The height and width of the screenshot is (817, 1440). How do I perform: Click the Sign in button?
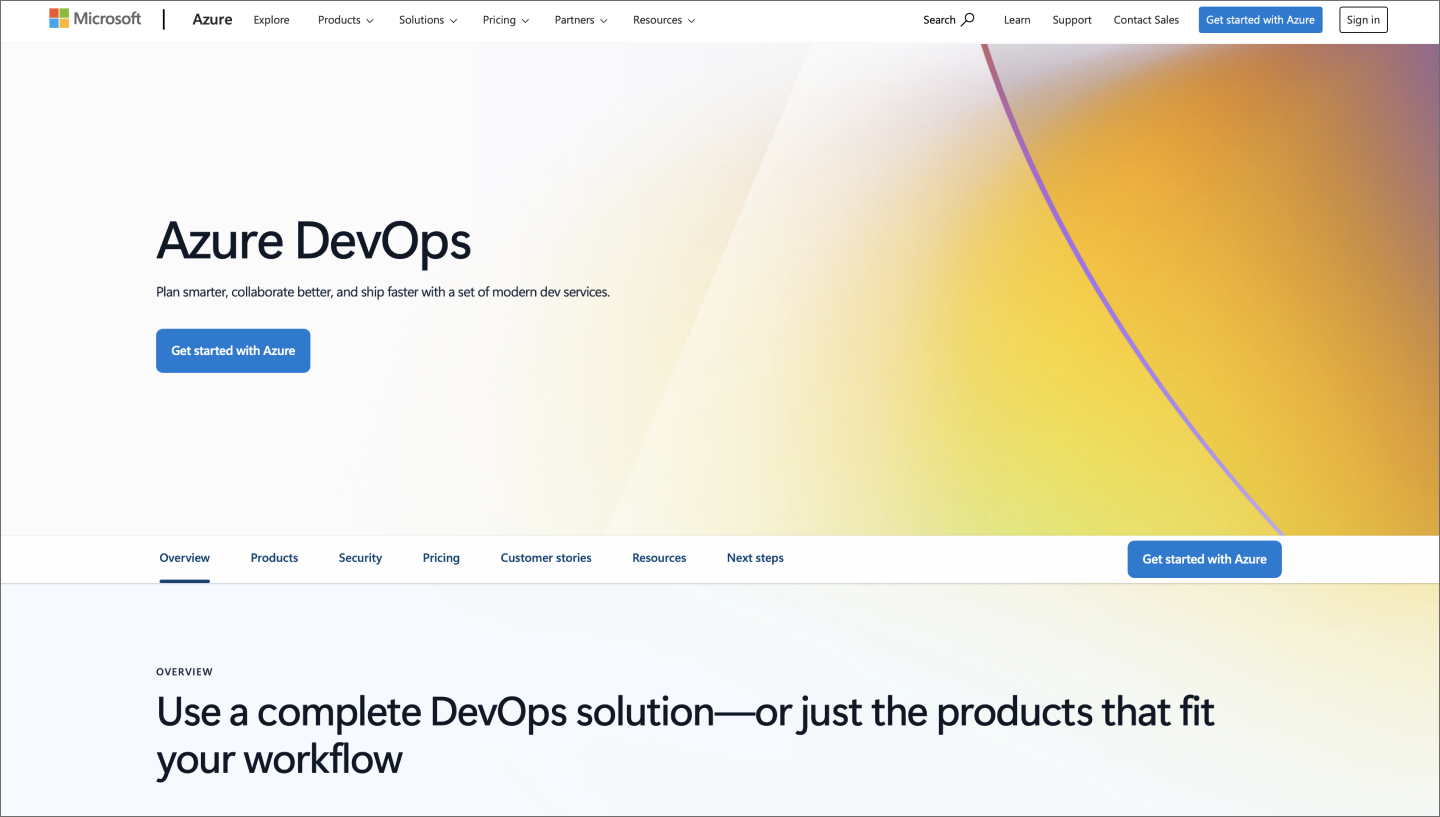click(1363, 20)
